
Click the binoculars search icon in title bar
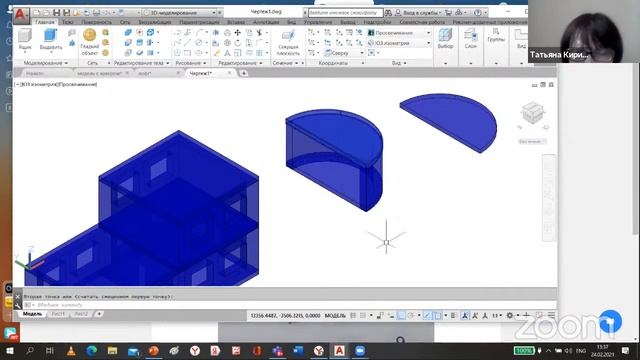388,13
